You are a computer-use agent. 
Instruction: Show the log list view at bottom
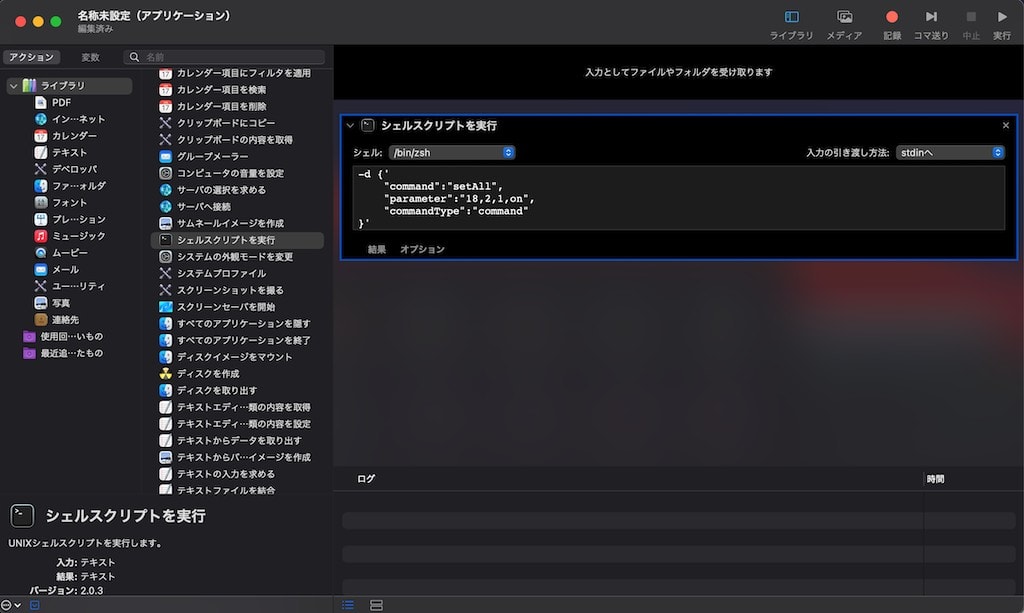[x=348, y=605]
